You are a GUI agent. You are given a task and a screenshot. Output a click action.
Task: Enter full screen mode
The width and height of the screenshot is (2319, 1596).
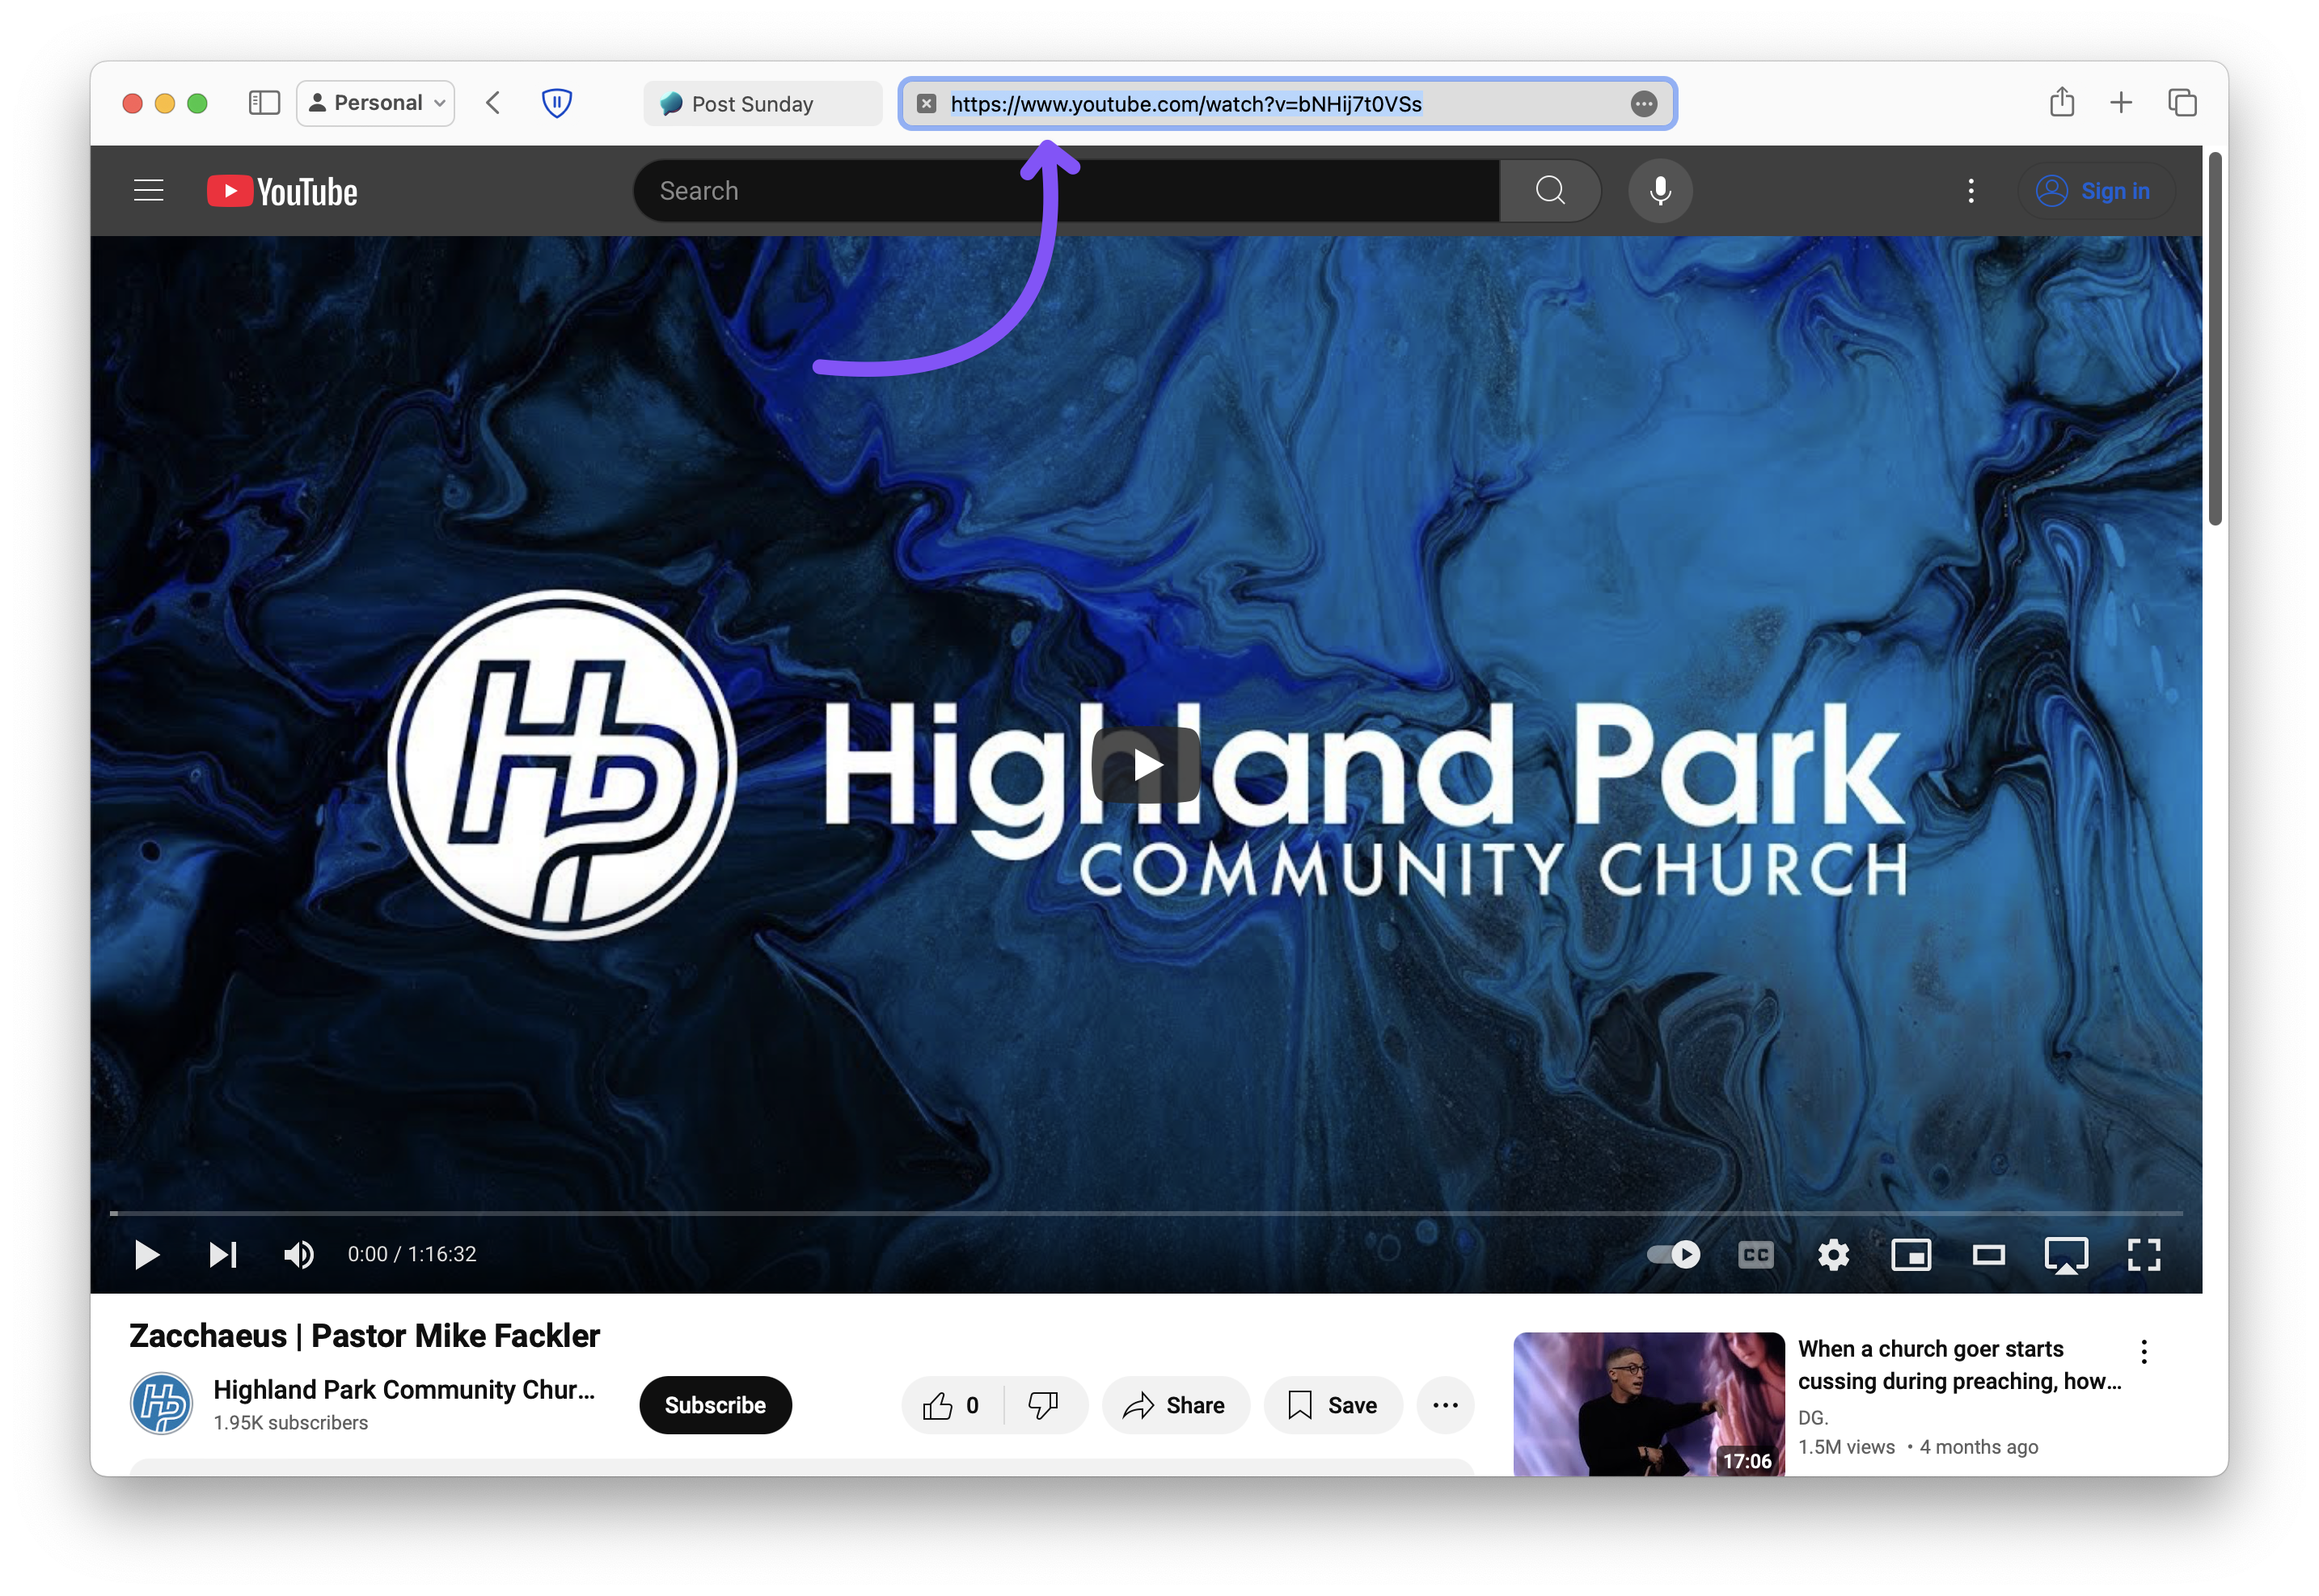(x=2144, y=1255)
